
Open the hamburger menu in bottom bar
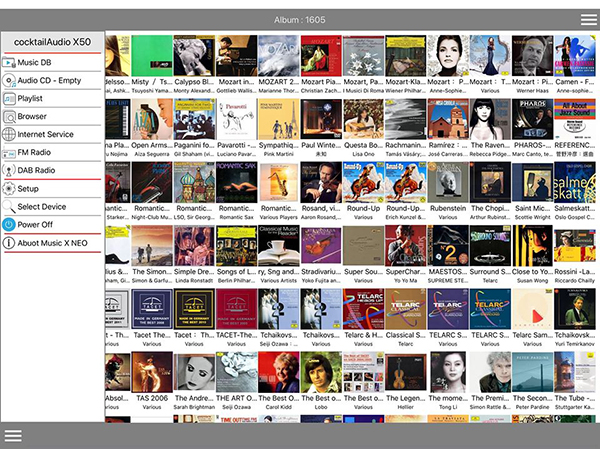coord(13,436)
